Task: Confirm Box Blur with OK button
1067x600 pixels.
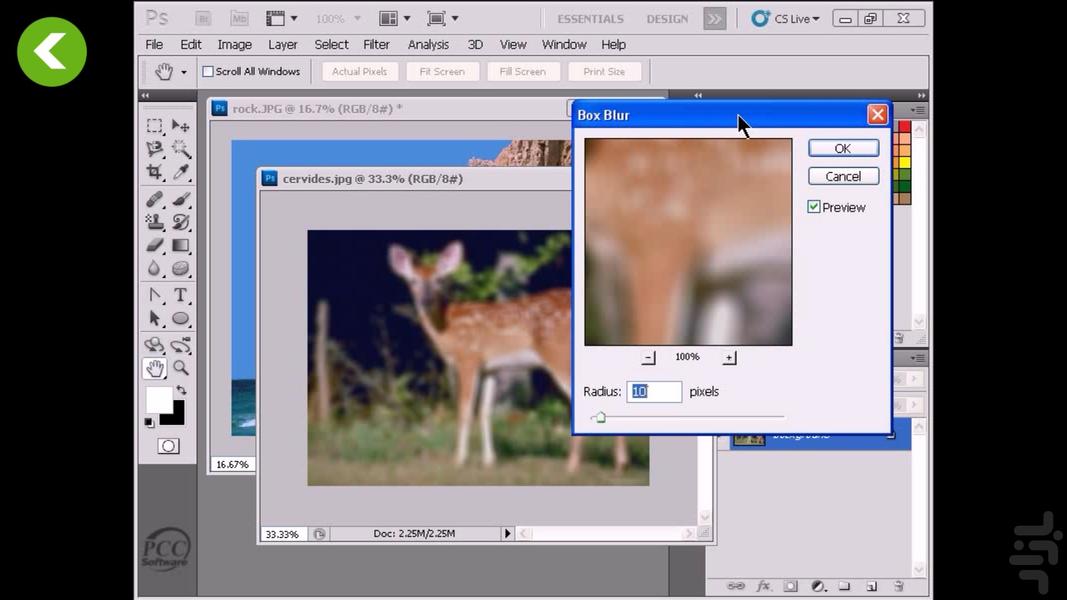Action: (x=843, y=148)
